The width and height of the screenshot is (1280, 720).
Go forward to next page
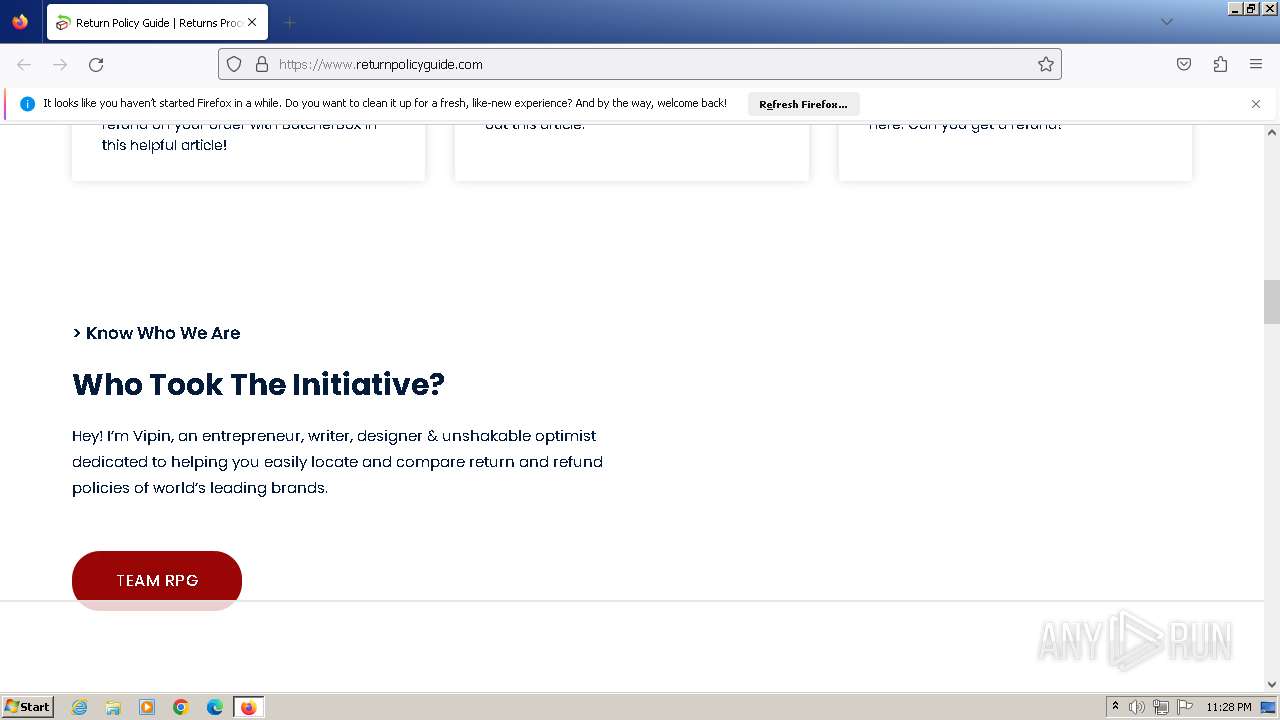[60, 64]
